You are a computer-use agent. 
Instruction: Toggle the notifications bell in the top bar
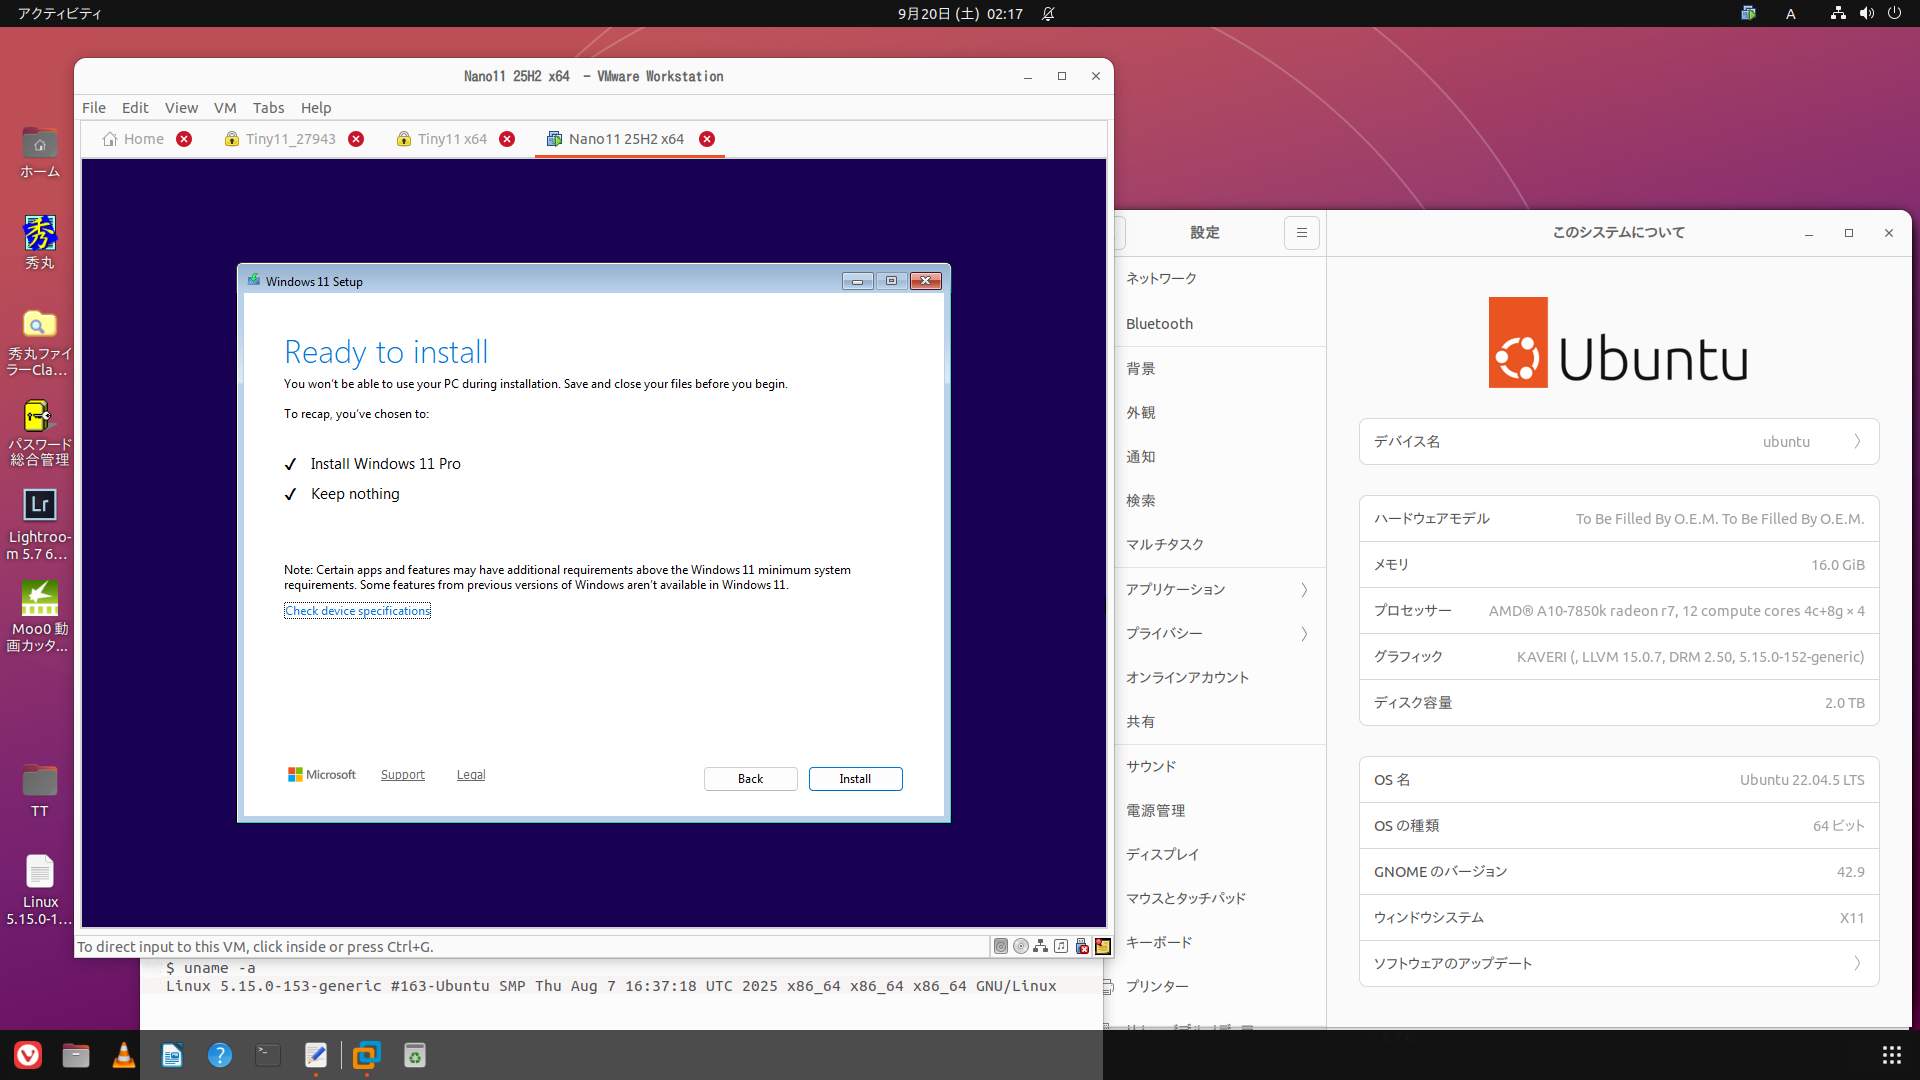tap(1048, 14)
